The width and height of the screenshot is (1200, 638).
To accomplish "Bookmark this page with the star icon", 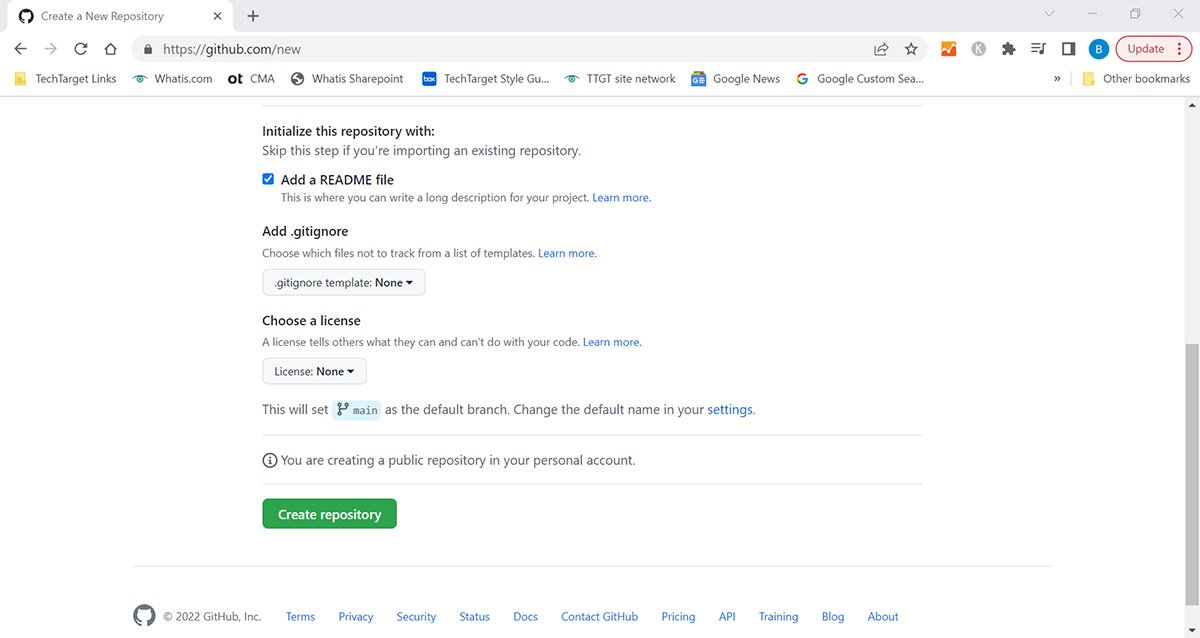I will coord(911,48).
